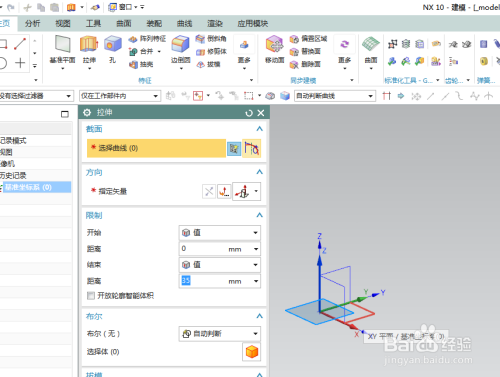Click the copy icon in quick access toolbar
Viewport: 500px width, 377px height.
pos(41,7)
